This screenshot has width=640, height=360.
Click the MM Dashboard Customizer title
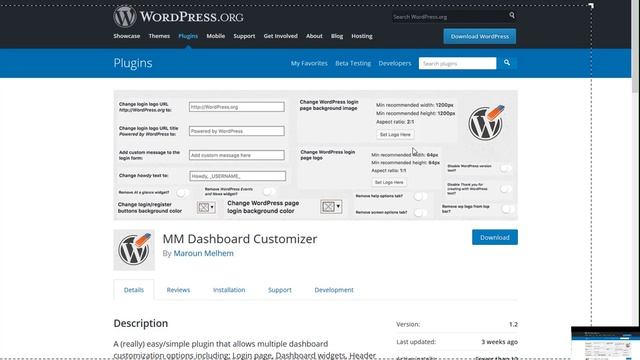coord(240,239)
